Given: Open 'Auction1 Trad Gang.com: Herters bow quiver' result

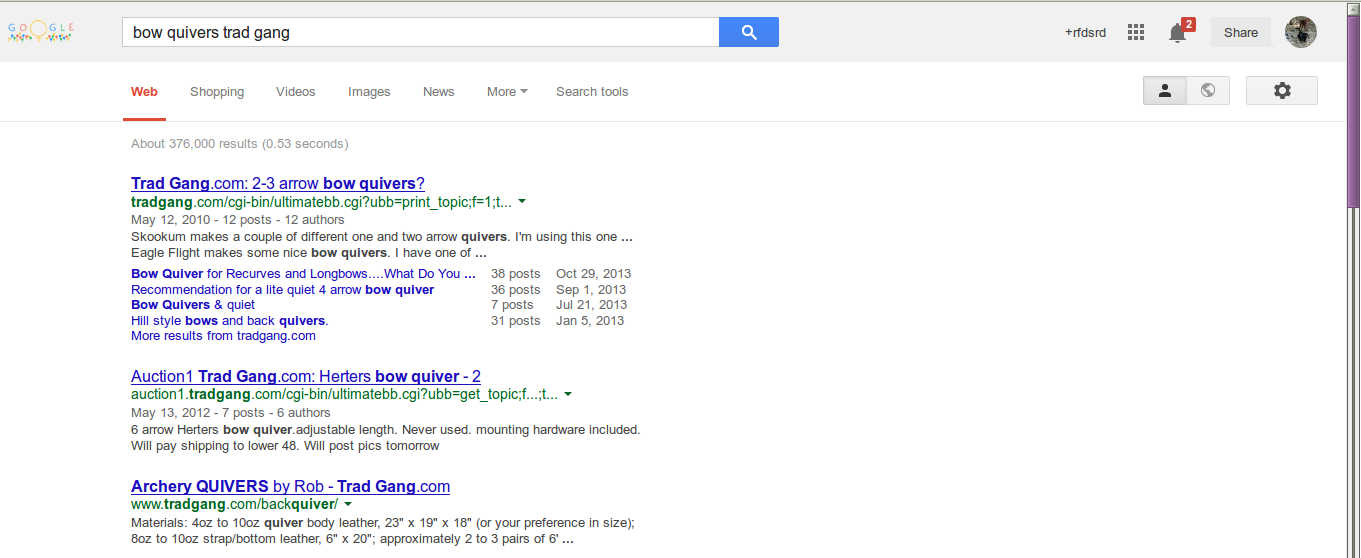Looking at the screenshot, I should [x=306, y=376].
